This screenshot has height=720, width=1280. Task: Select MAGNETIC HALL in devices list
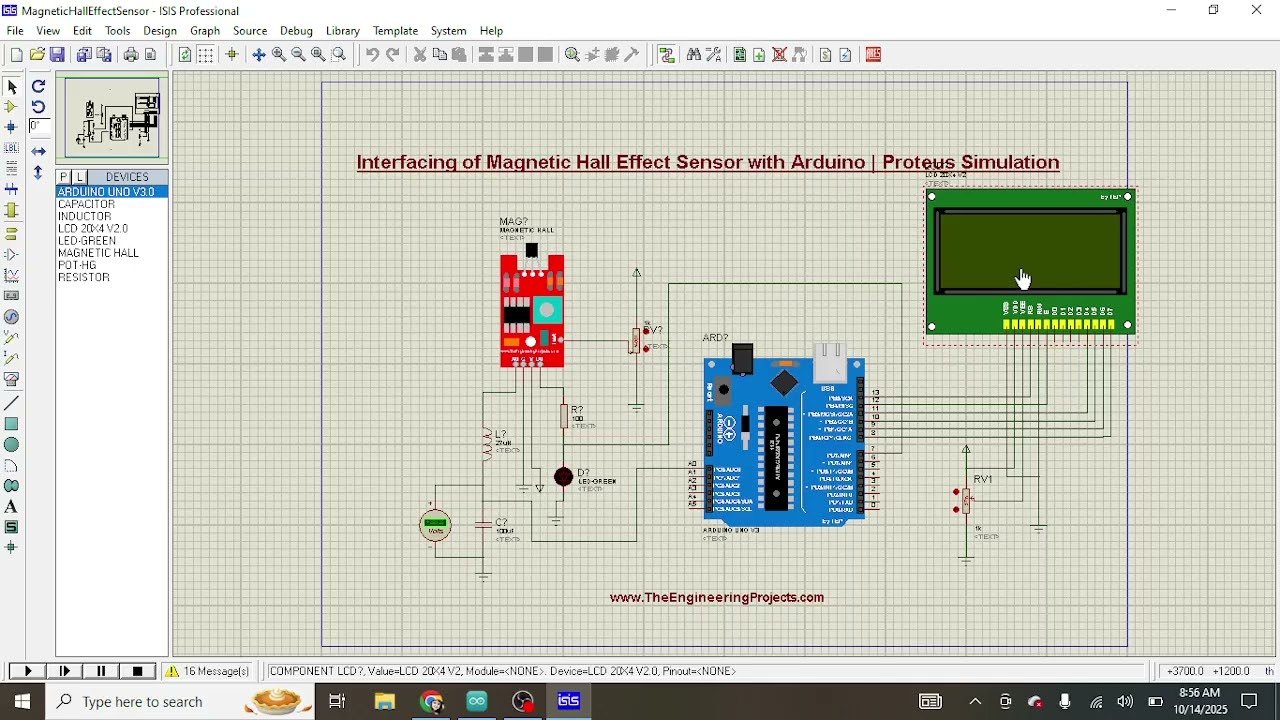click(x=112, y=253)
